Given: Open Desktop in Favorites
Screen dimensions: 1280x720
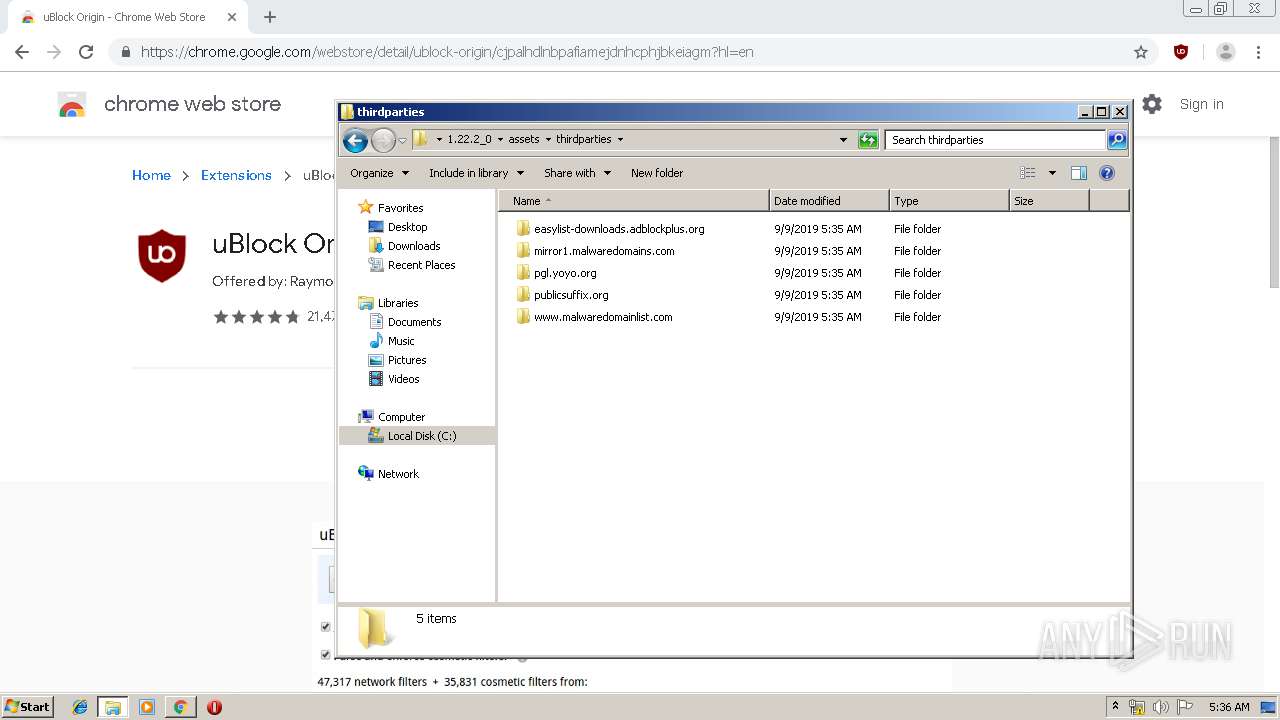Looking at the screenshot, I should [x=407, y=227].
